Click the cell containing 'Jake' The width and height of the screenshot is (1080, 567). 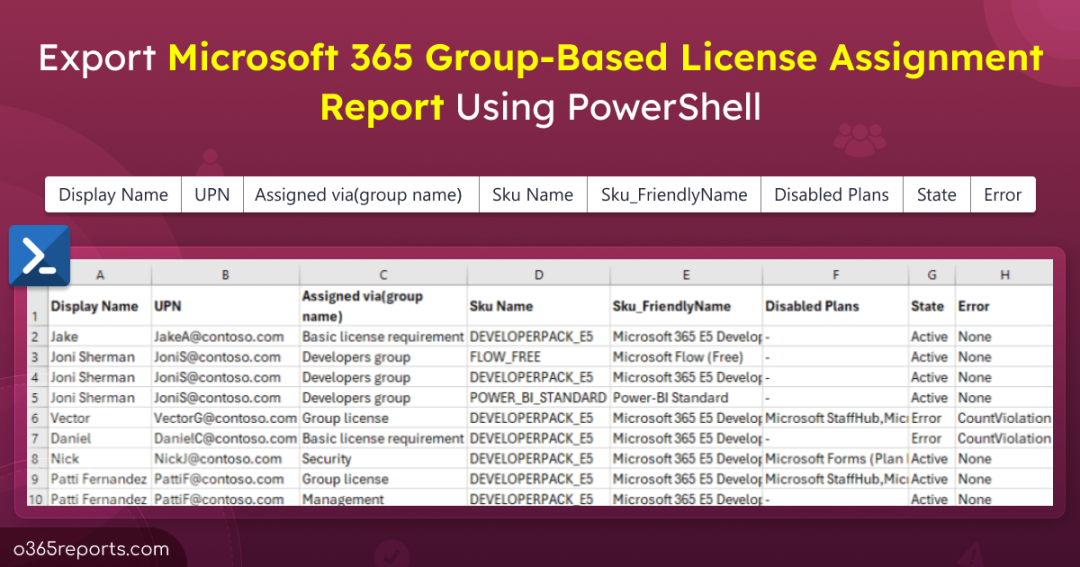(x=100, y=337)
